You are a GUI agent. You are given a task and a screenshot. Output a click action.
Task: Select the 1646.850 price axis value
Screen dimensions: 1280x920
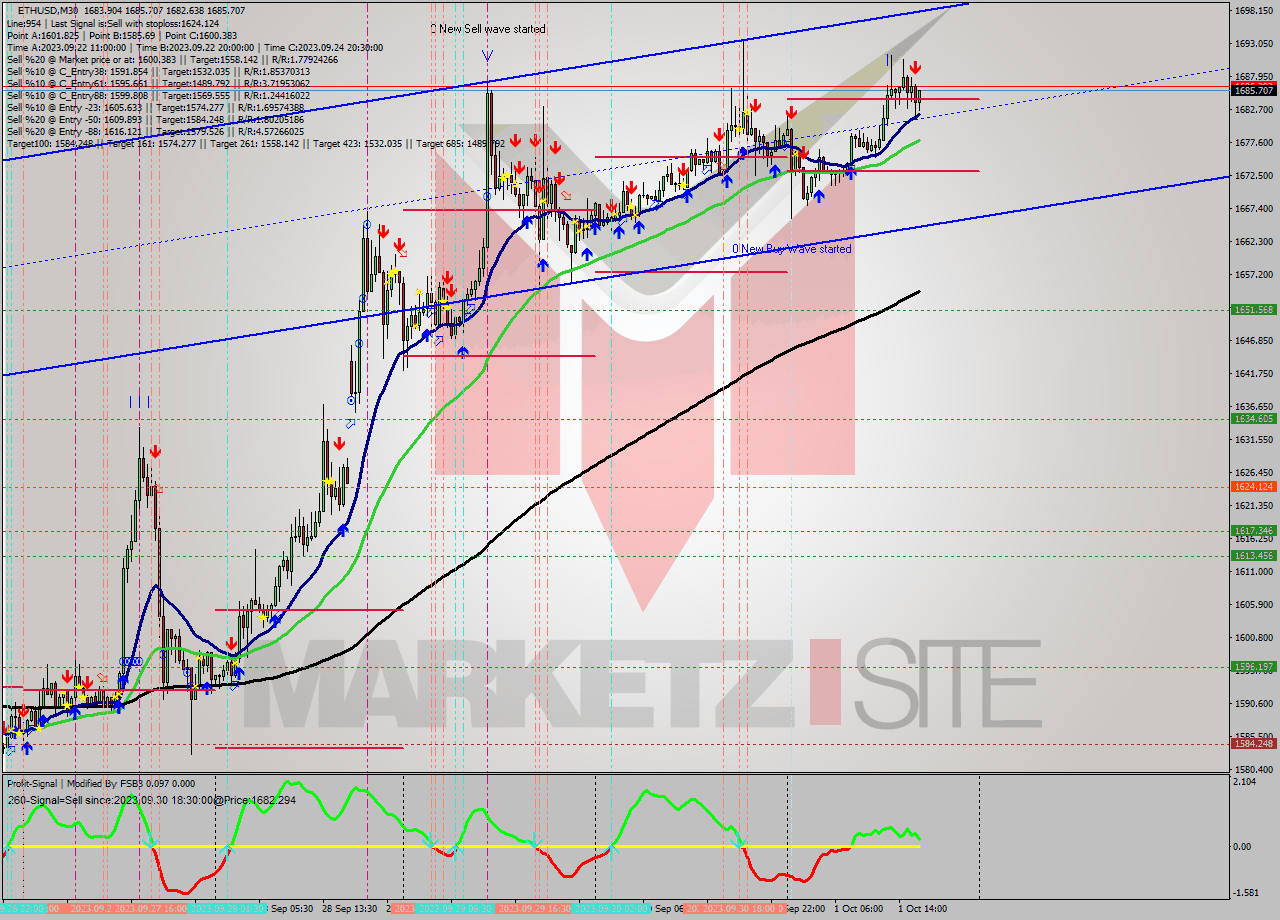pos(1254,341)
